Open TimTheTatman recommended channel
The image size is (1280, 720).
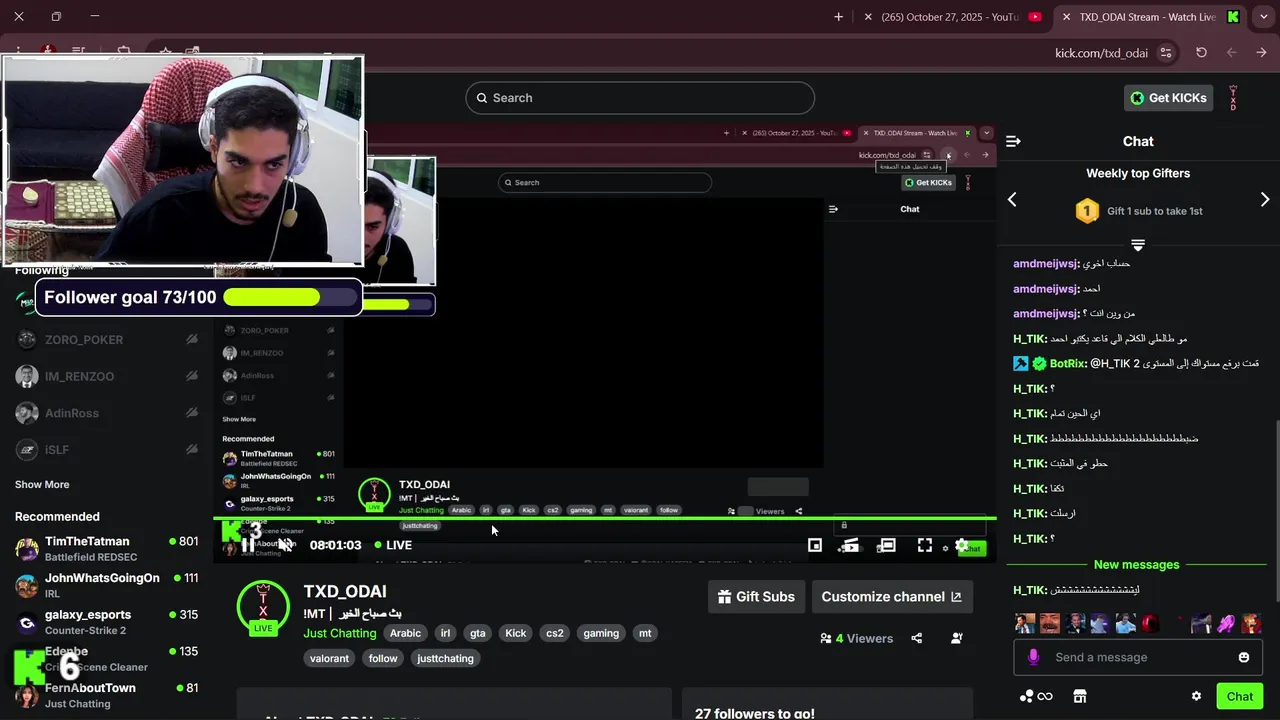click(106, 549)
